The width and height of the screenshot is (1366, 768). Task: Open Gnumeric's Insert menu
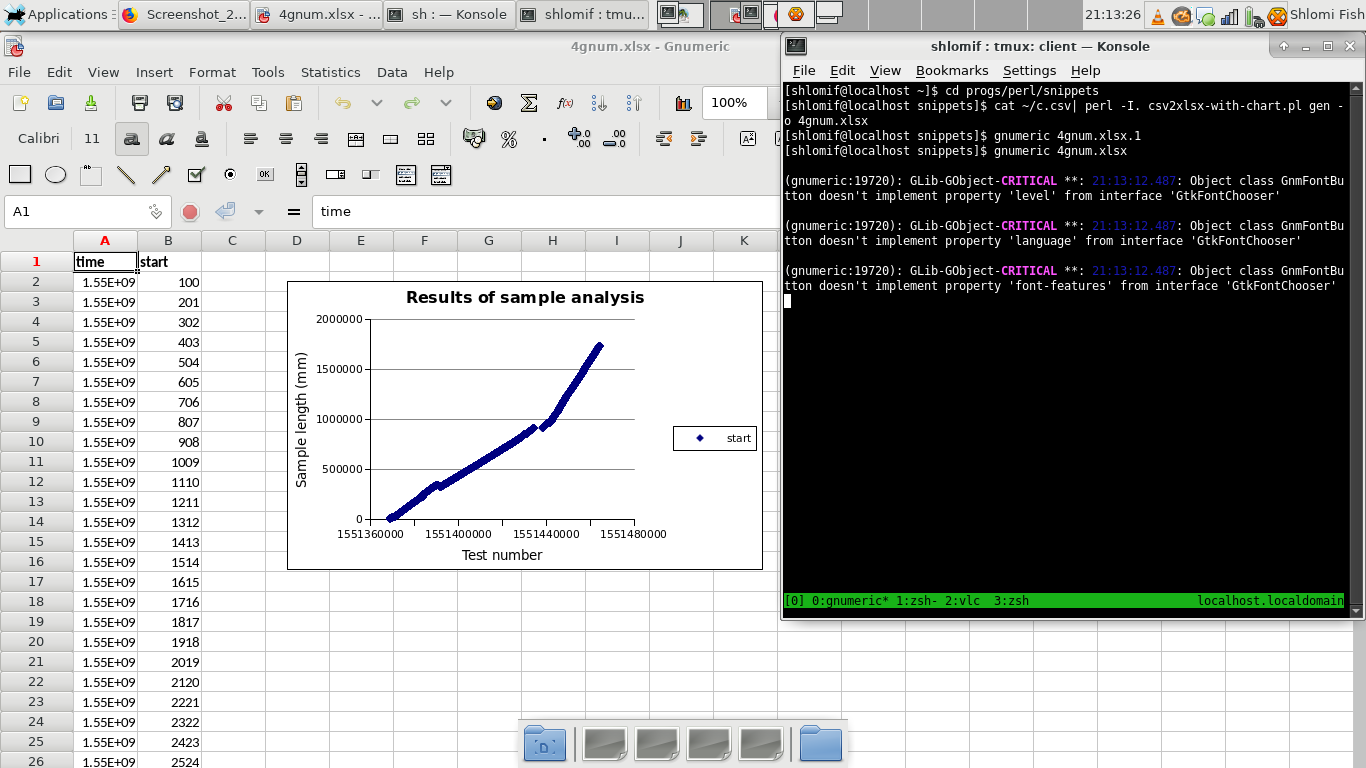[154, 72]
